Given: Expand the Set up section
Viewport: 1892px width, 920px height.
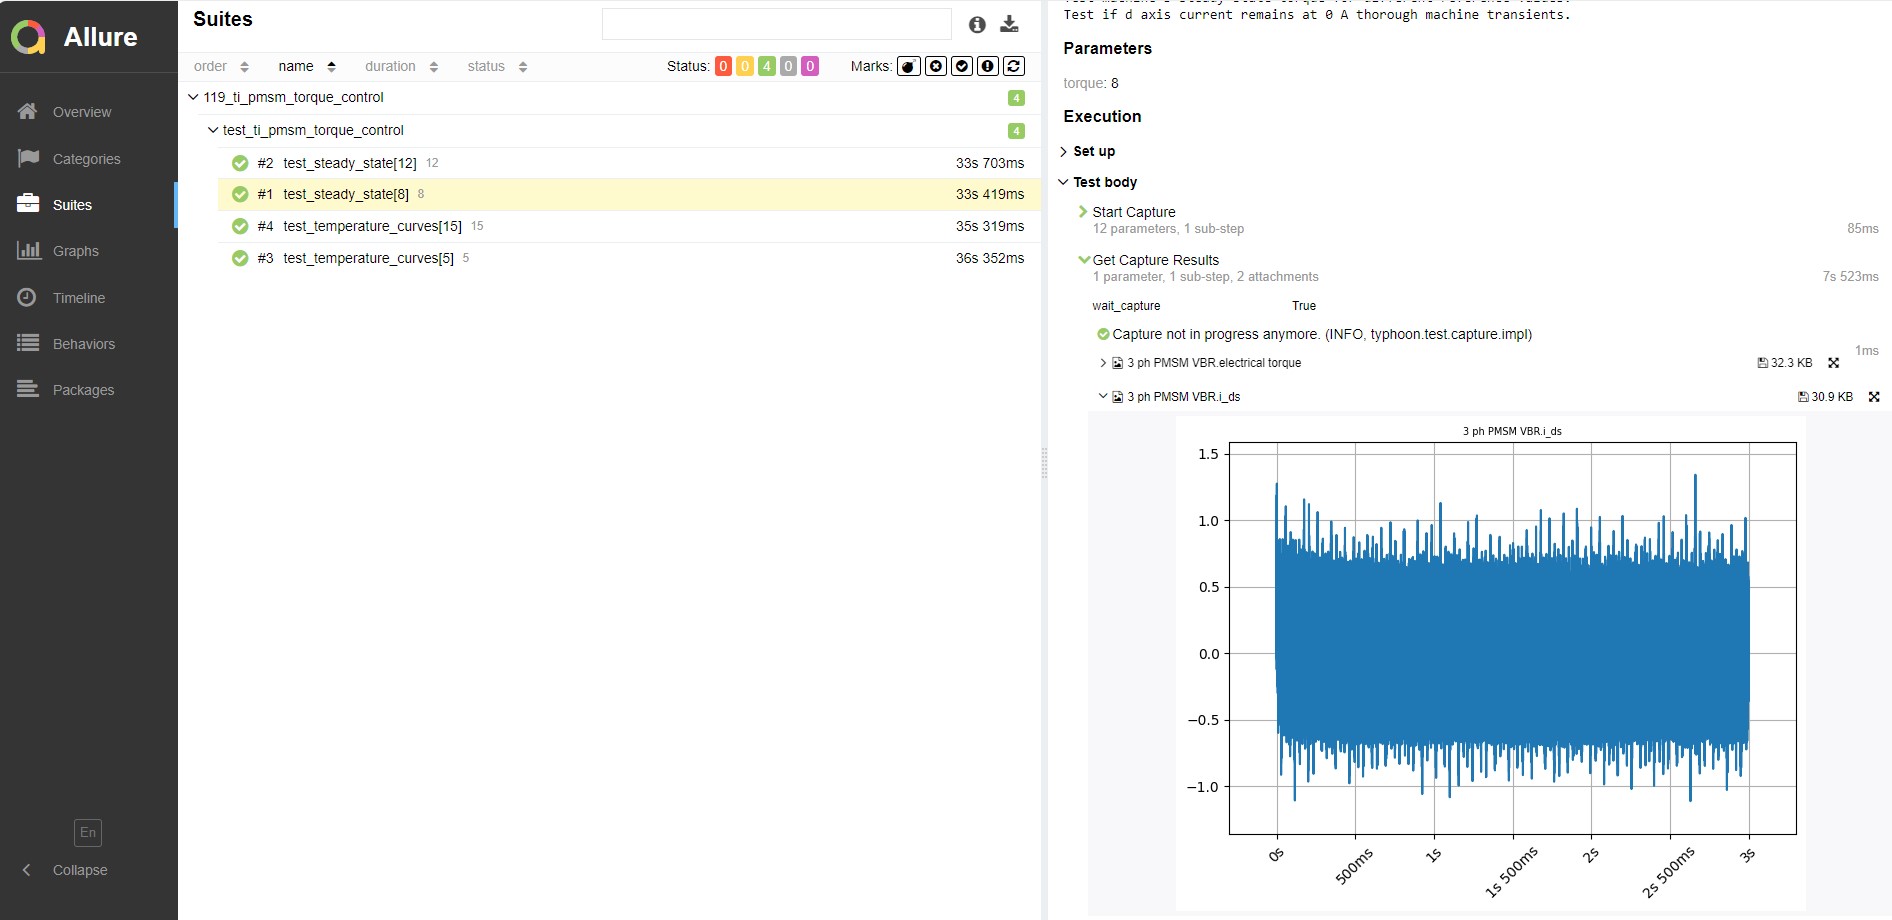Looking at the screenshot, I should pos(1093,151).
